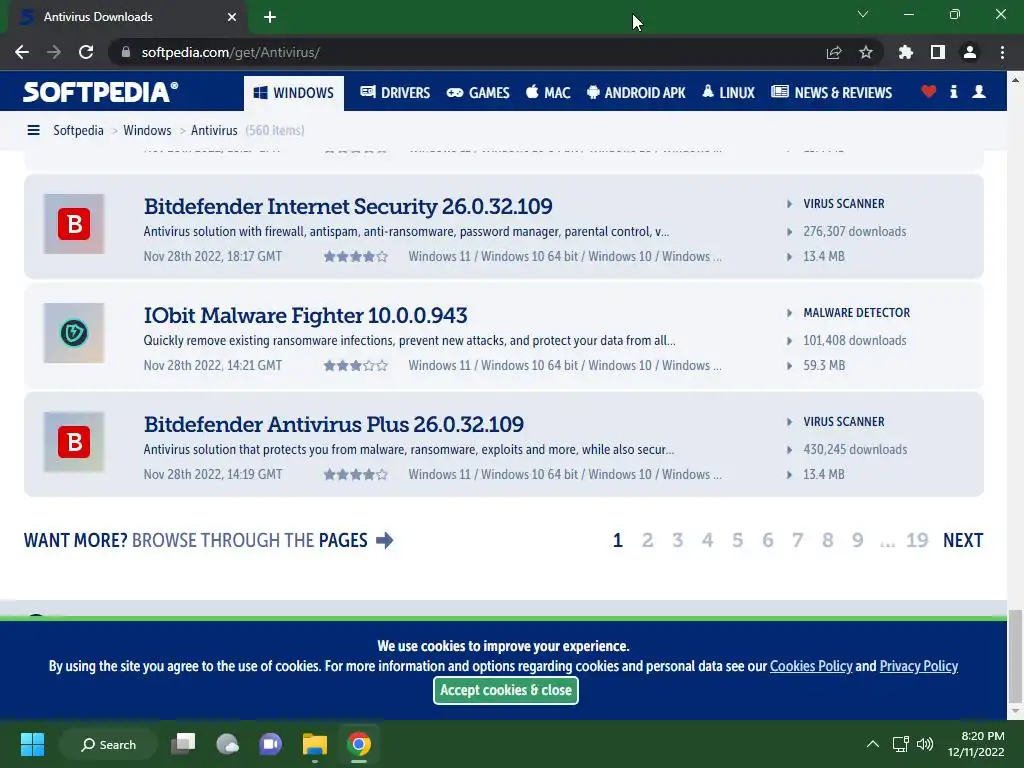Screen dimensions: 1024x768
Task: Open Task View on the taskbar
Action: click(184, 744)
